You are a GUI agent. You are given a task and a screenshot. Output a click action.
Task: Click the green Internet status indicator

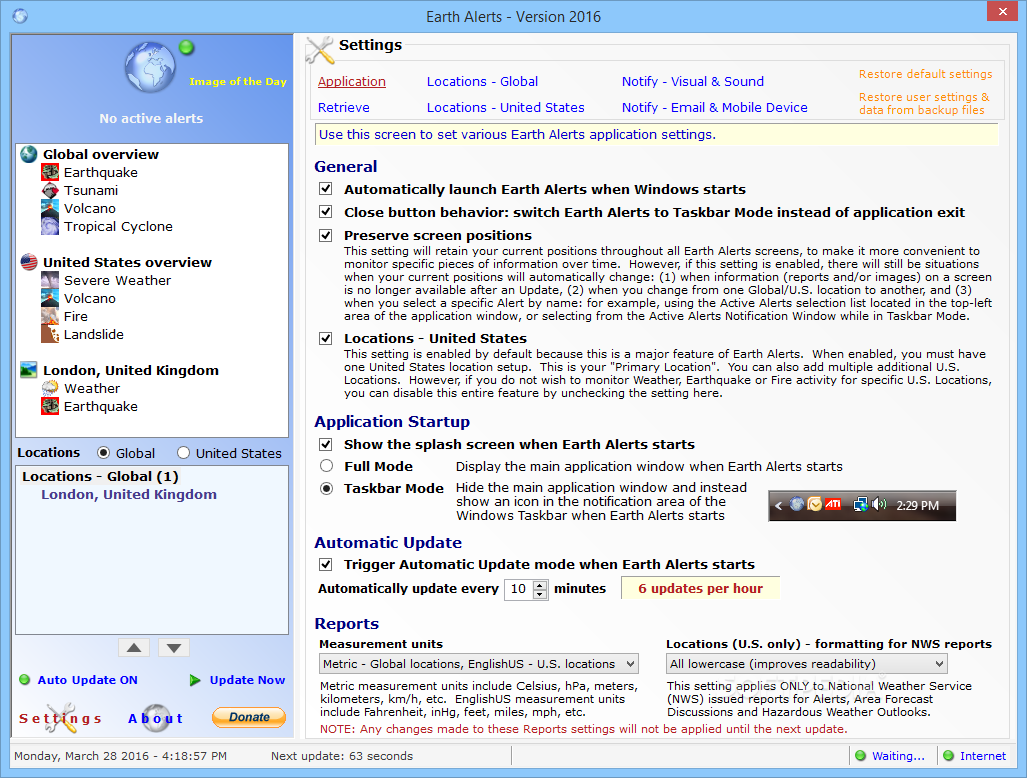pos(948,756)
